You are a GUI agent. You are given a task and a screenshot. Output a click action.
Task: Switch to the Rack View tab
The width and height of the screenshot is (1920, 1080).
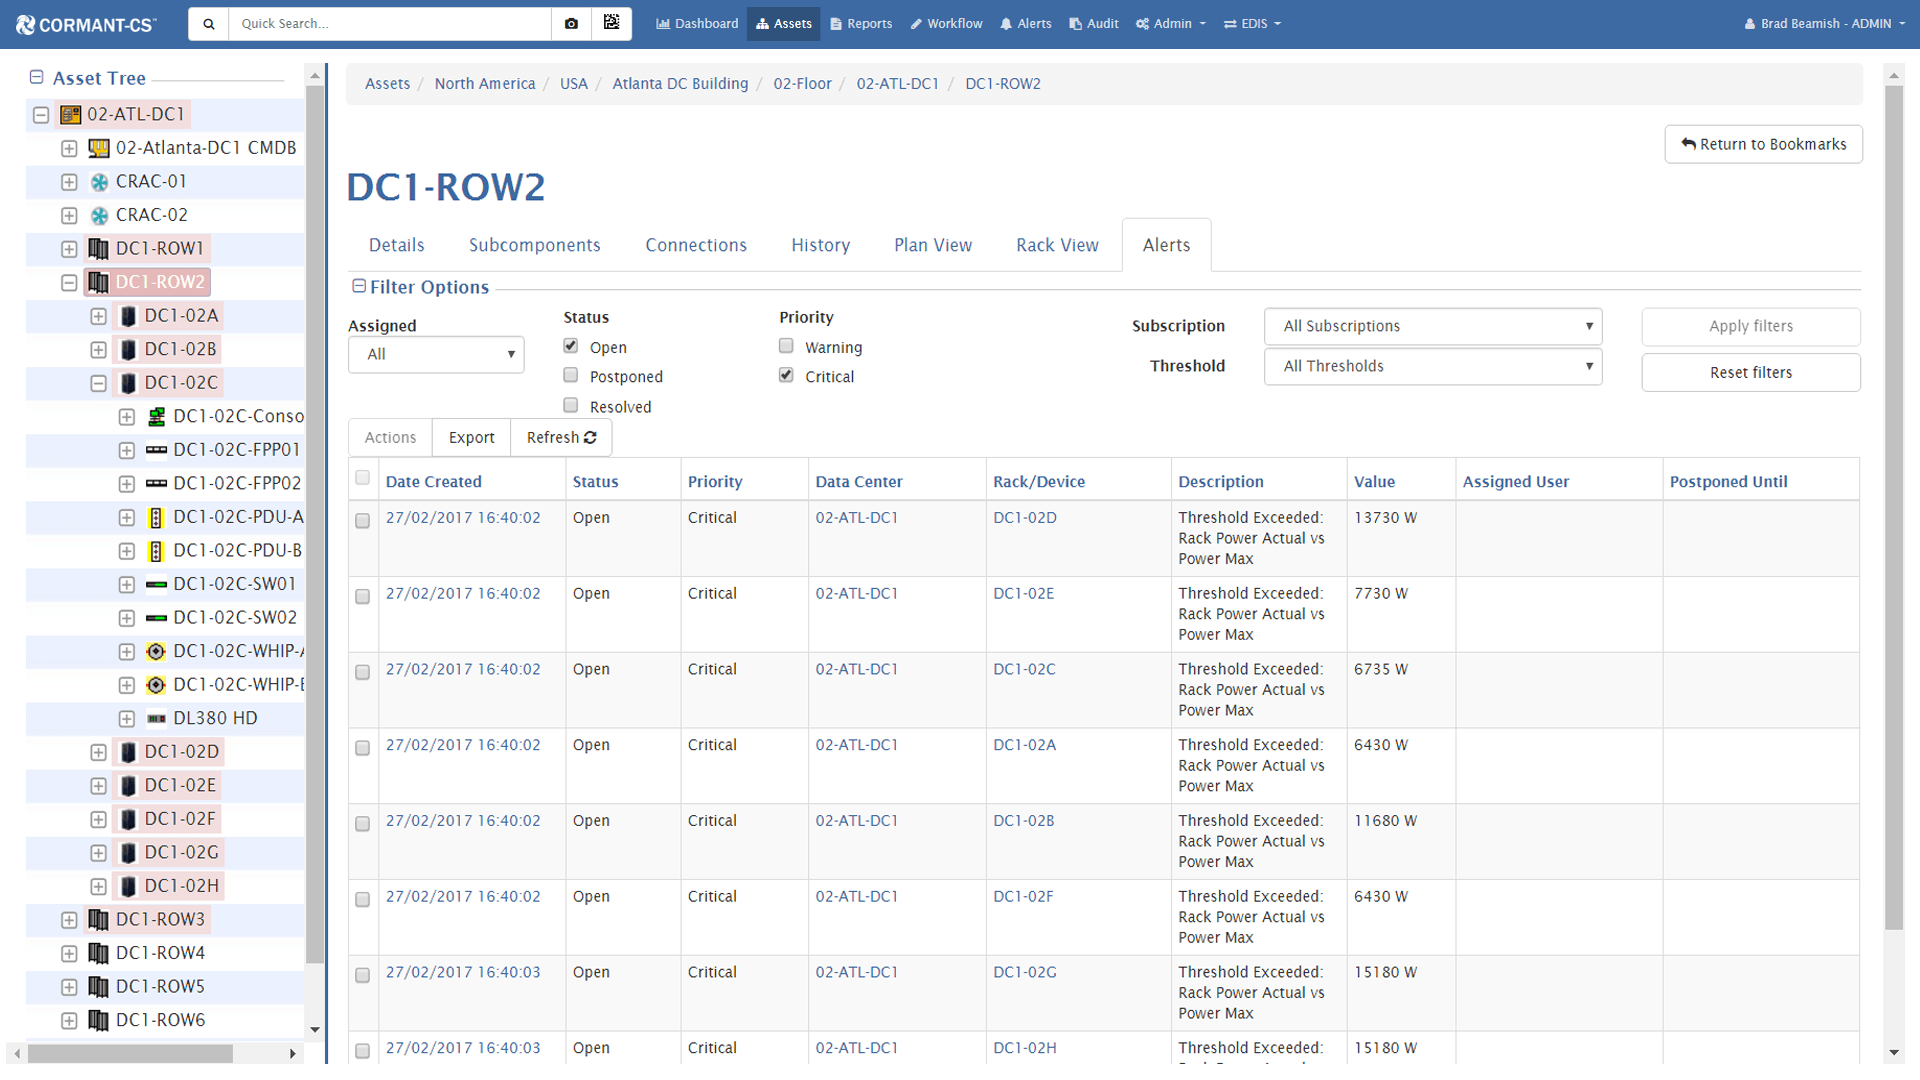pyautogui.click(x=1057, y=244)
